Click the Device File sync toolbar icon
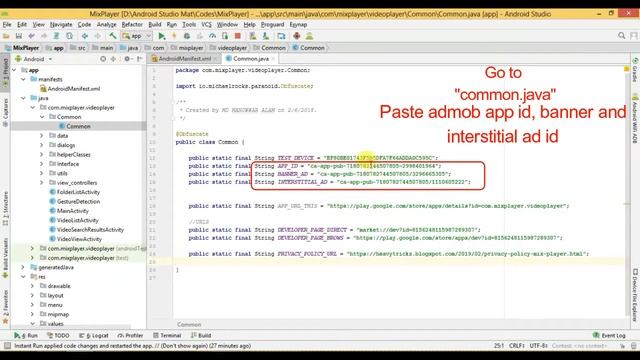The height and width of the screenshot is (360, 640). 281,36
